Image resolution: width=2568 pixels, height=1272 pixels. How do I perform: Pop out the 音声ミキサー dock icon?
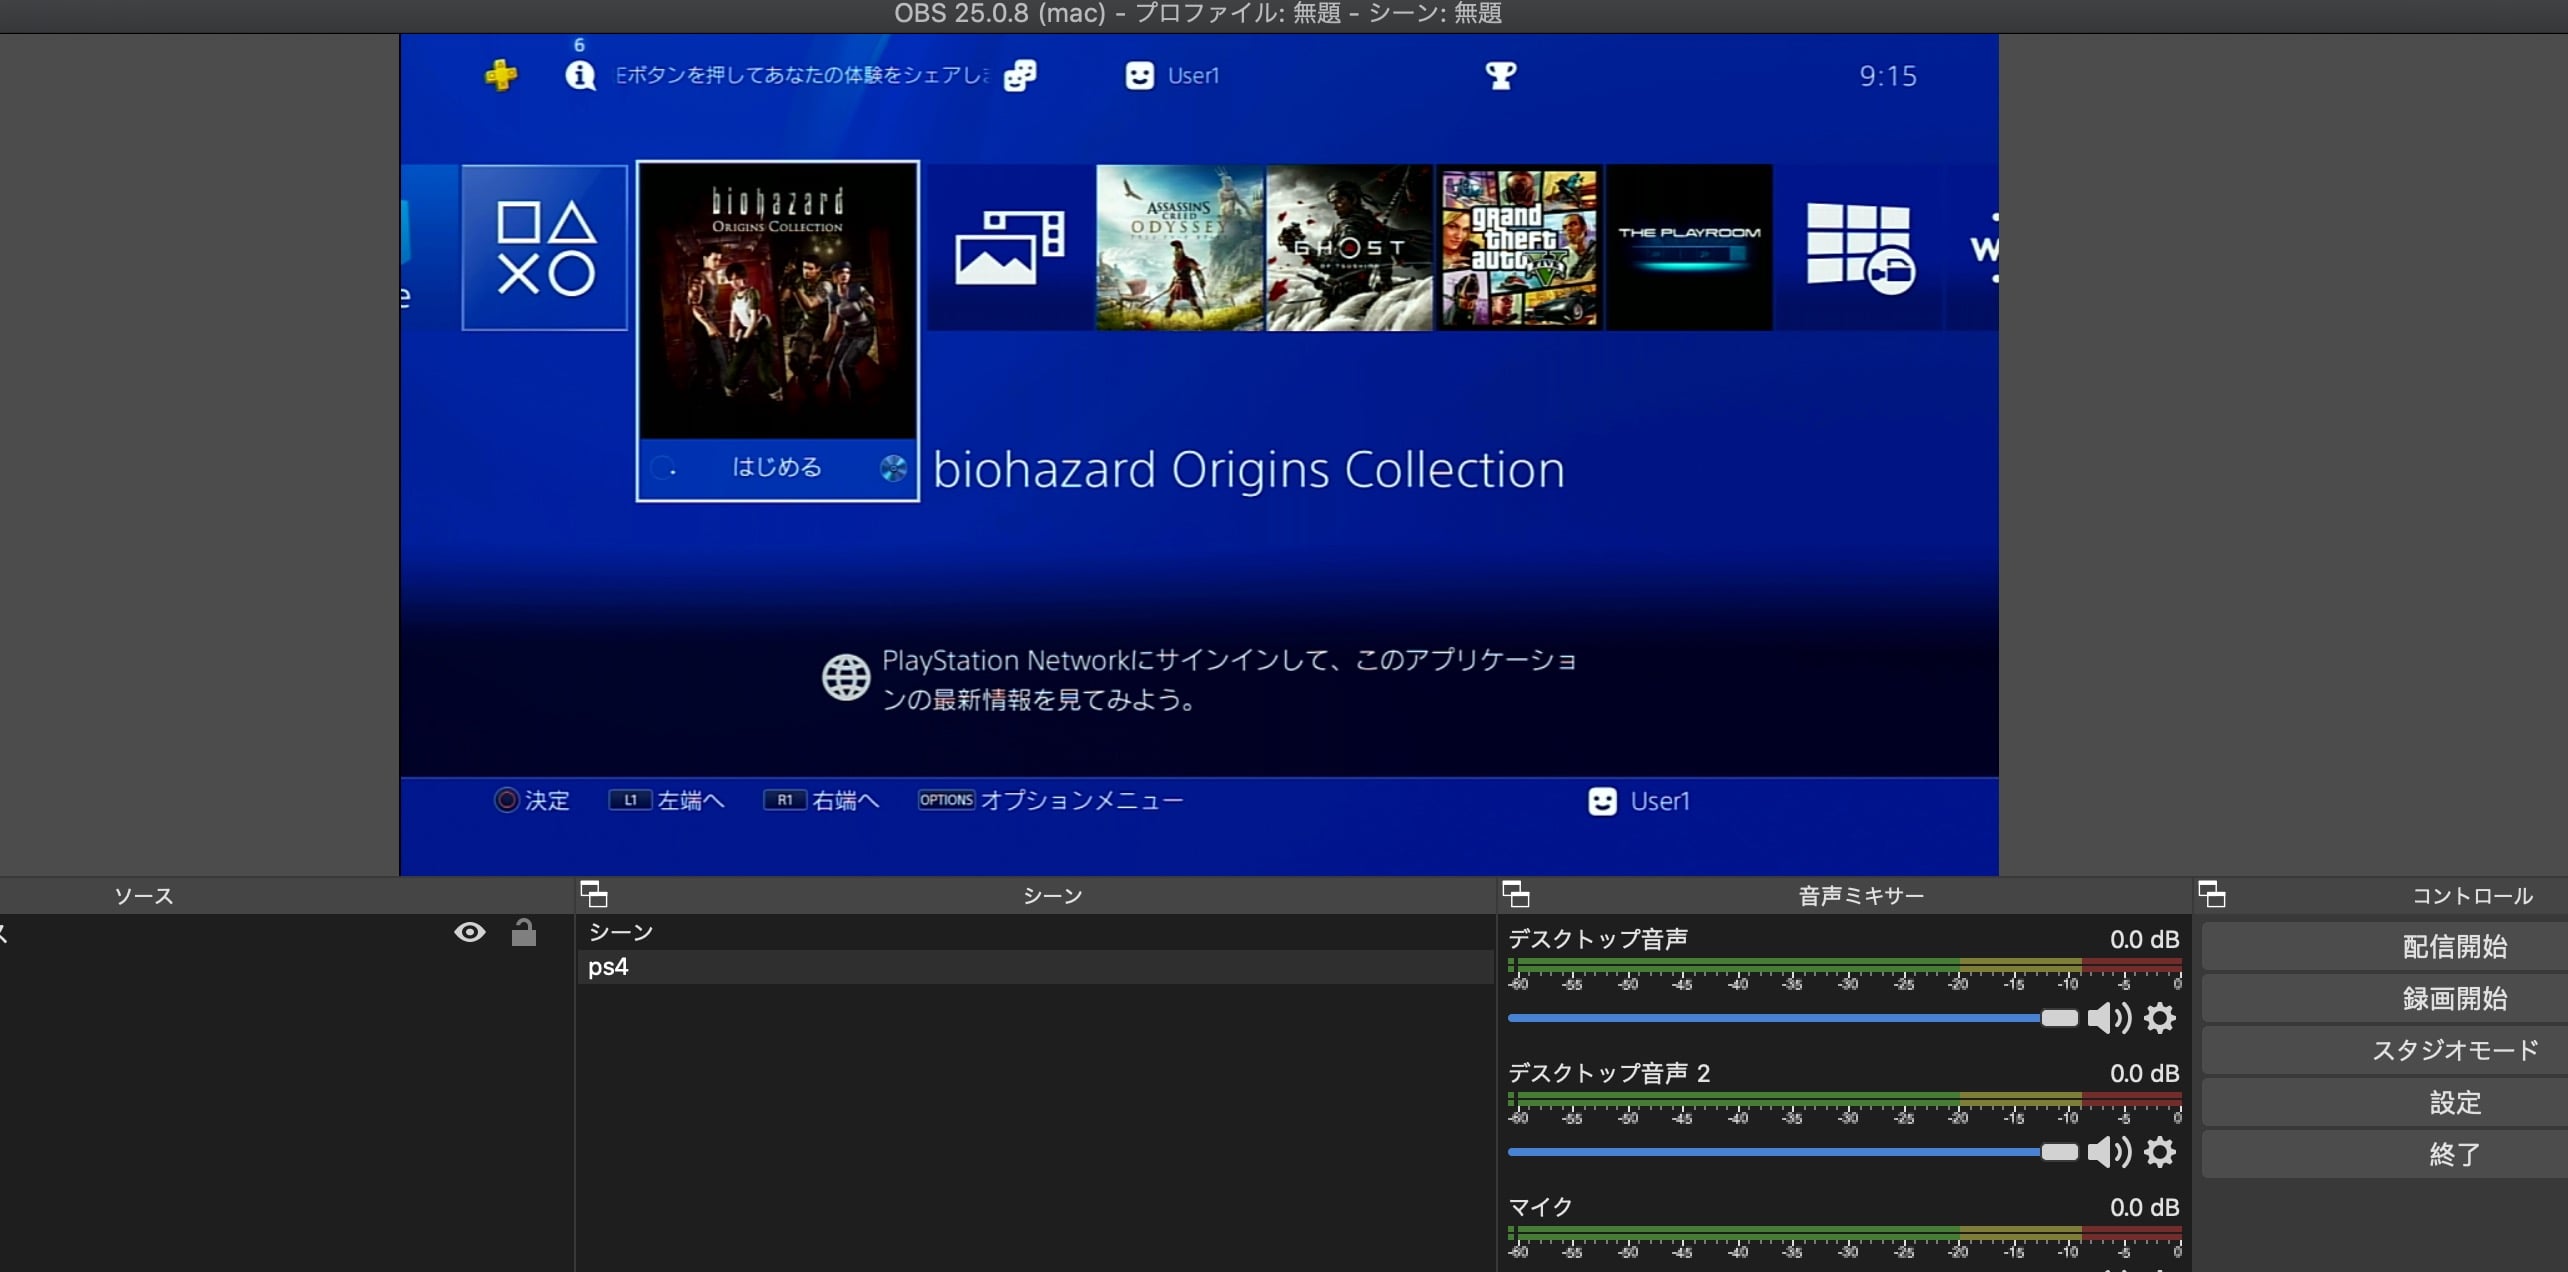(1516, 894)
